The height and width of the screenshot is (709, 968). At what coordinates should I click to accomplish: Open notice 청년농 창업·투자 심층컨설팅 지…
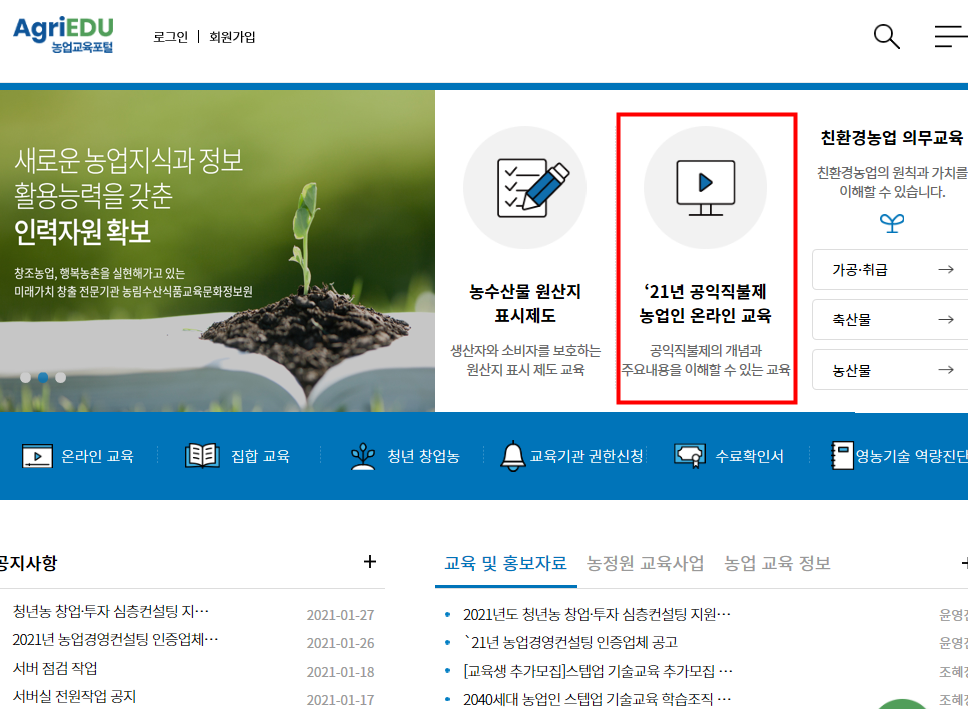click(x=111, y=611)
